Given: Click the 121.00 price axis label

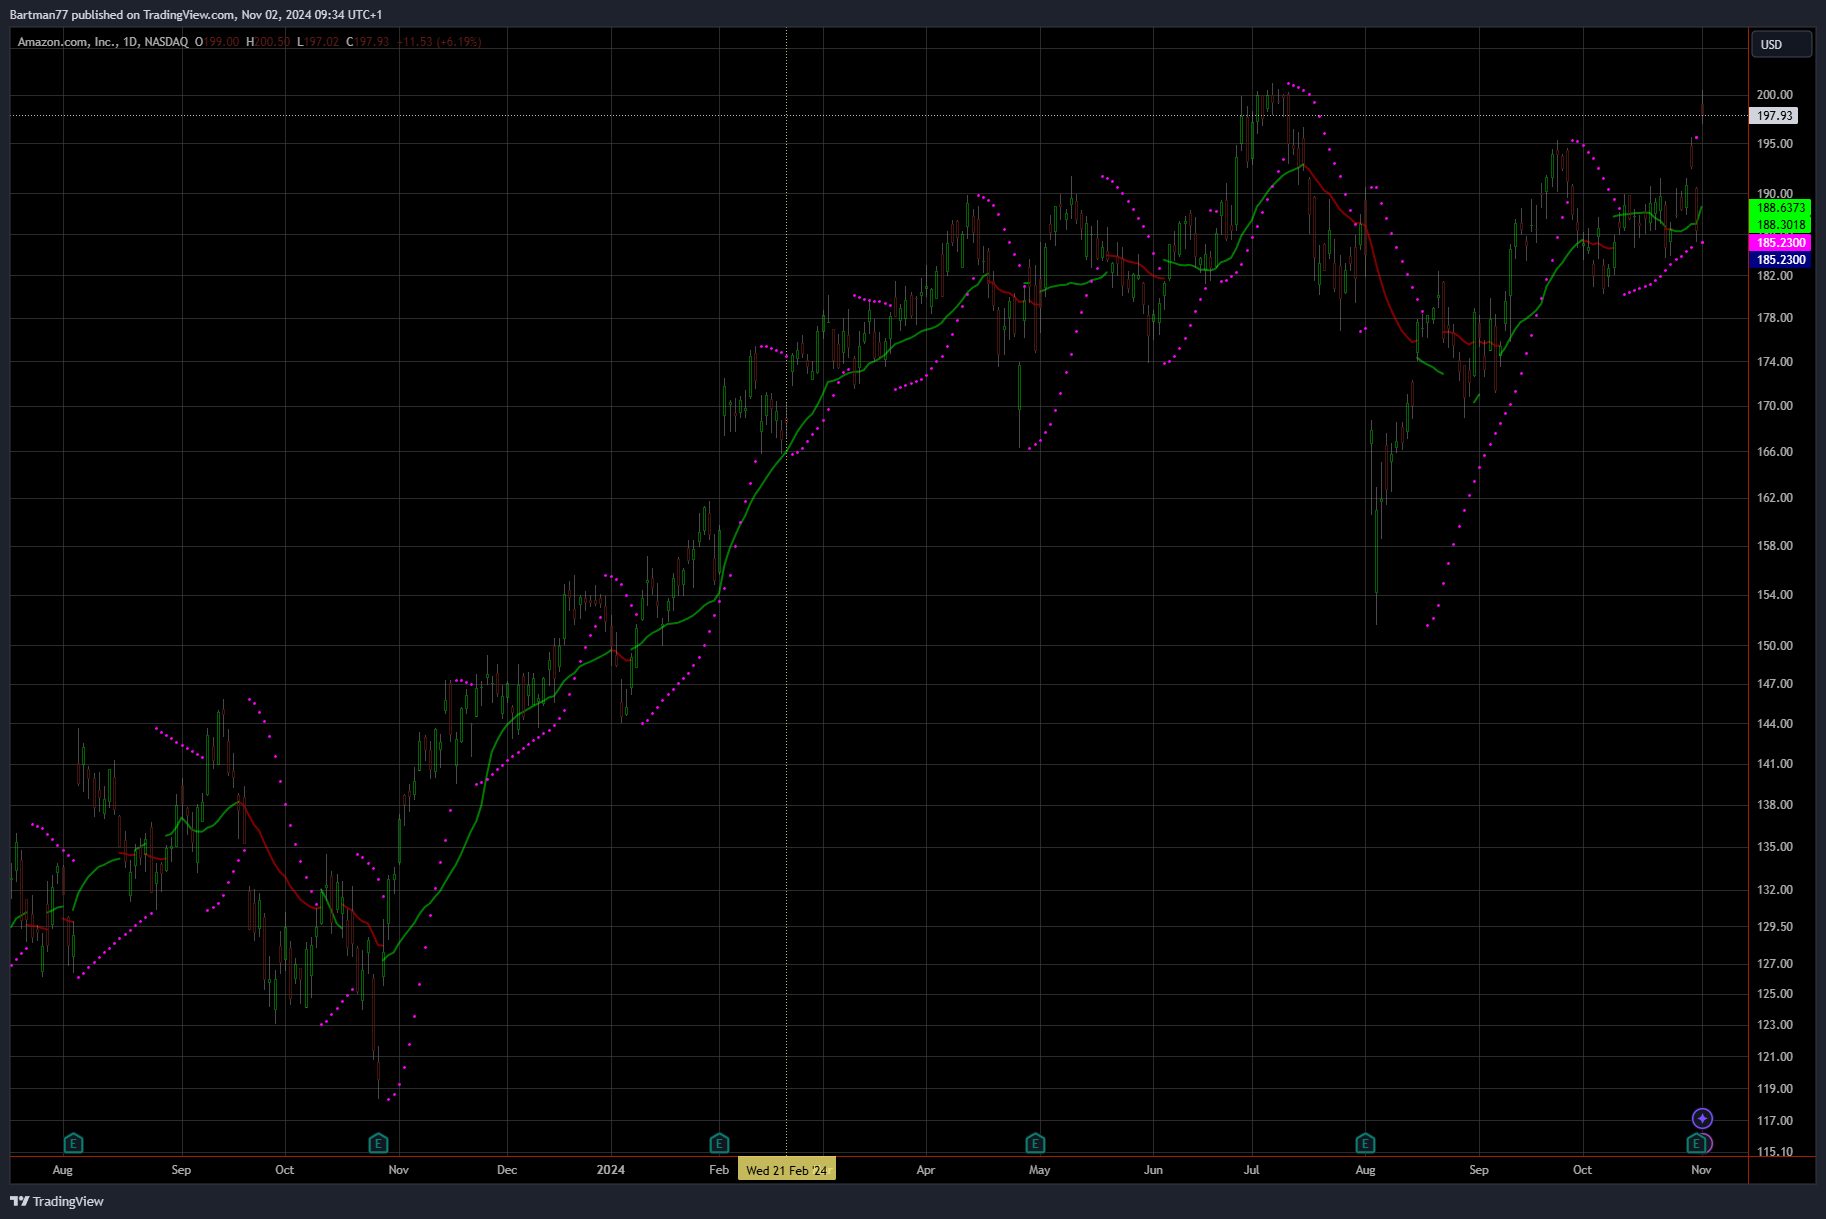Looking at the screenshot, I should [1774, 1057].
